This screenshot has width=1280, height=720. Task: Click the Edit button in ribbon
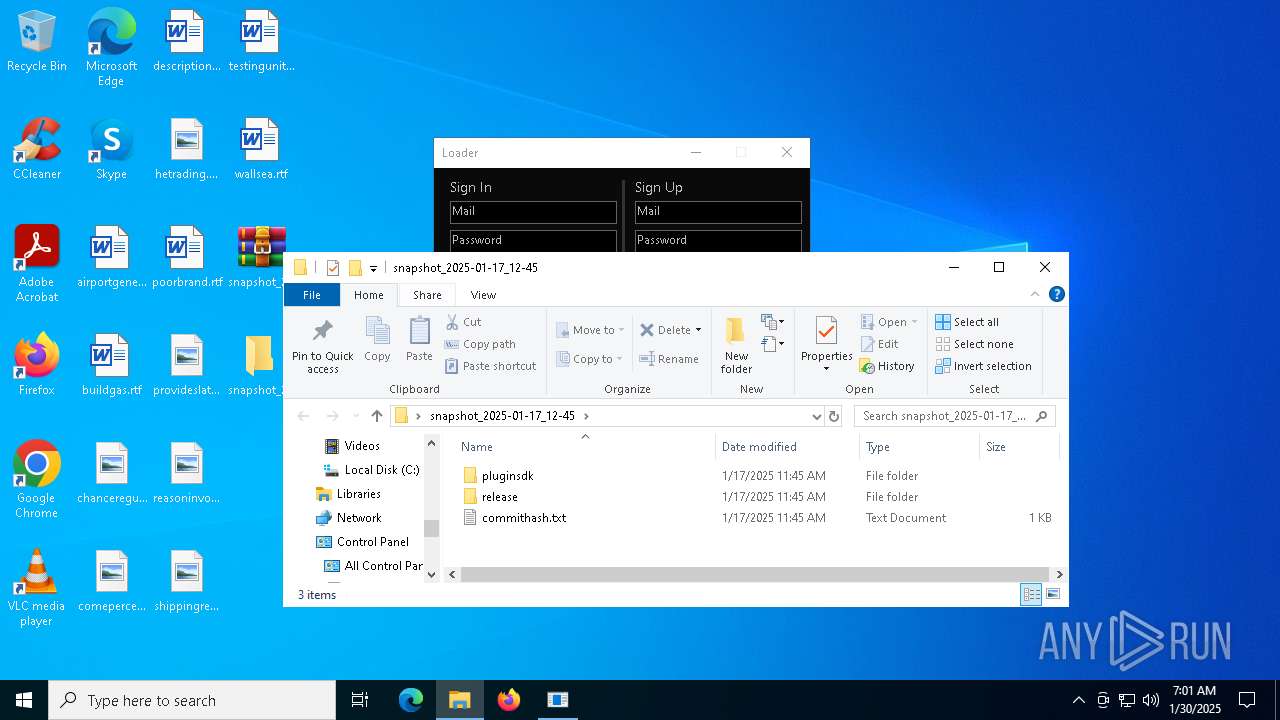click(x=880, y=344)
